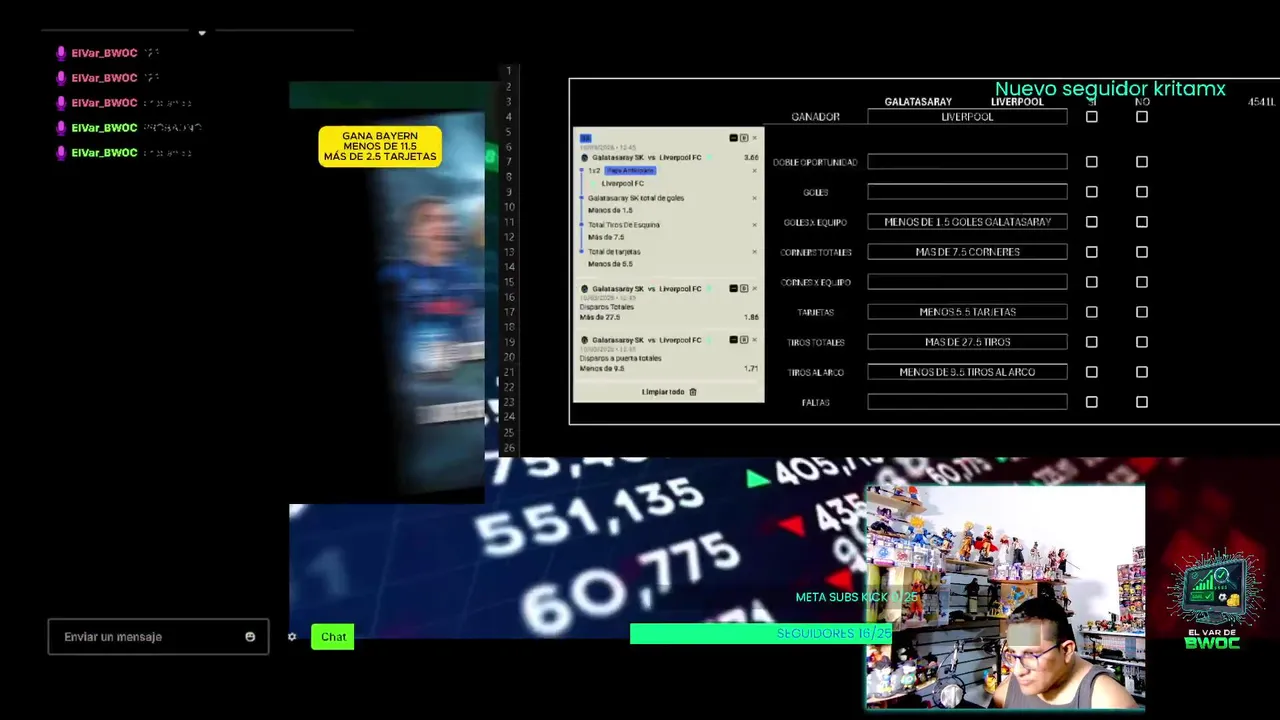Remove Total de tarjetas selection
The width and height of the screenshot is (1280, 720).
click(754, 251)
